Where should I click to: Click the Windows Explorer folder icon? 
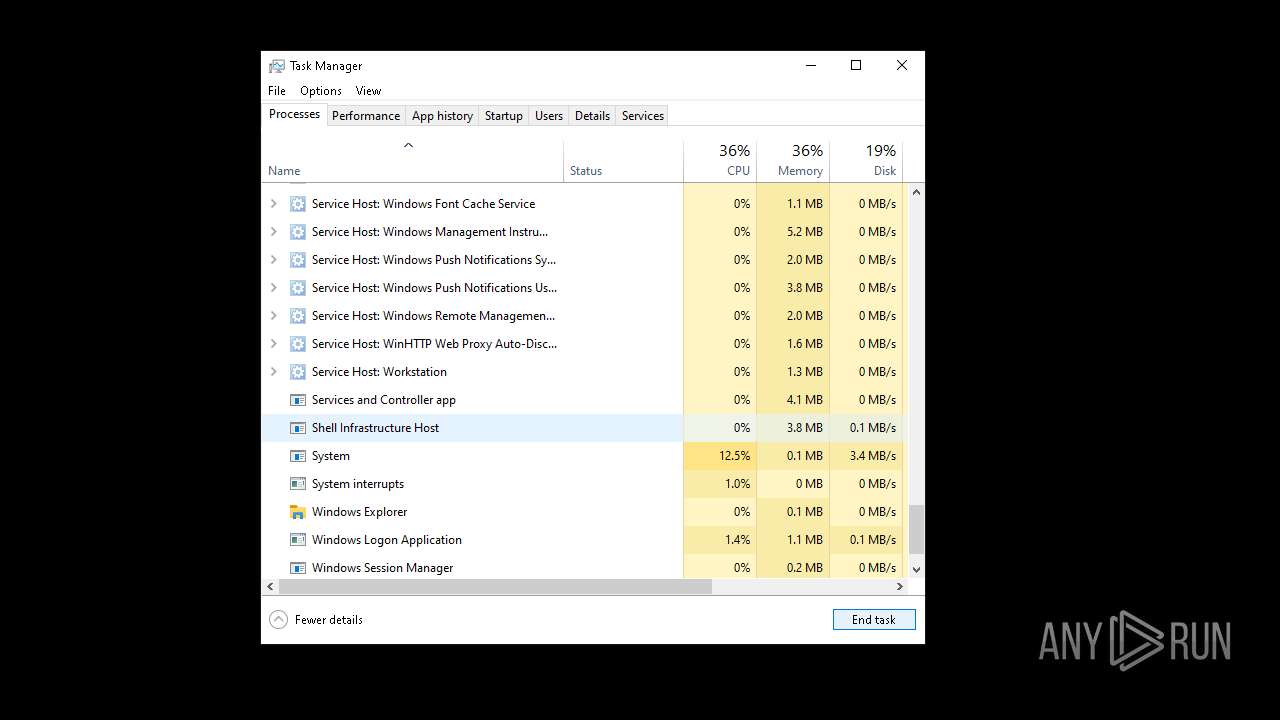click(x=297, y=512)
